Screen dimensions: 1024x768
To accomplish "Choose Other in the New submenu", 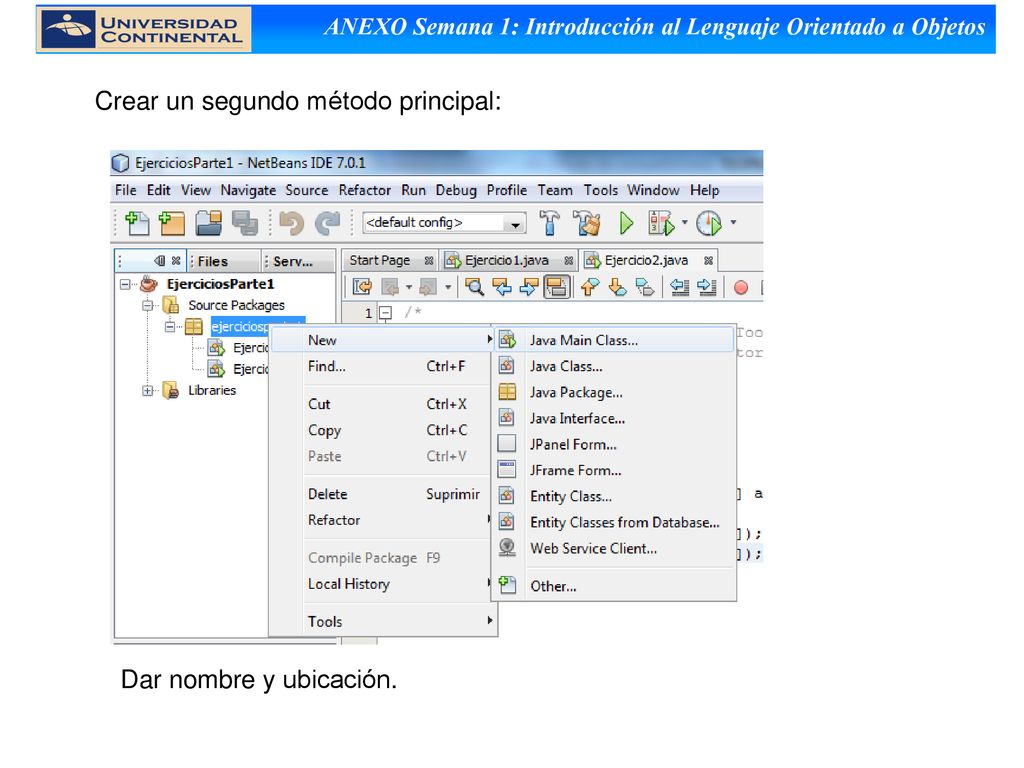I will tap(614, 586).
